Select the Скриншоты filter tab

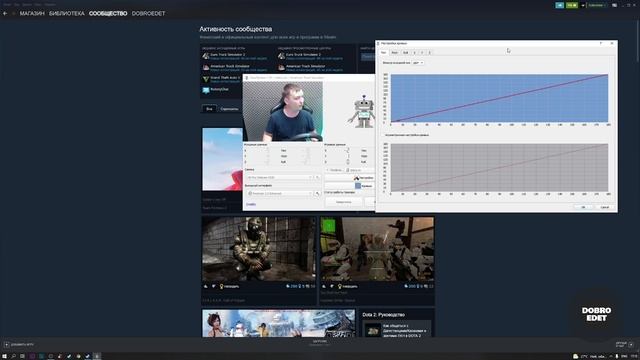click(229, 109)
